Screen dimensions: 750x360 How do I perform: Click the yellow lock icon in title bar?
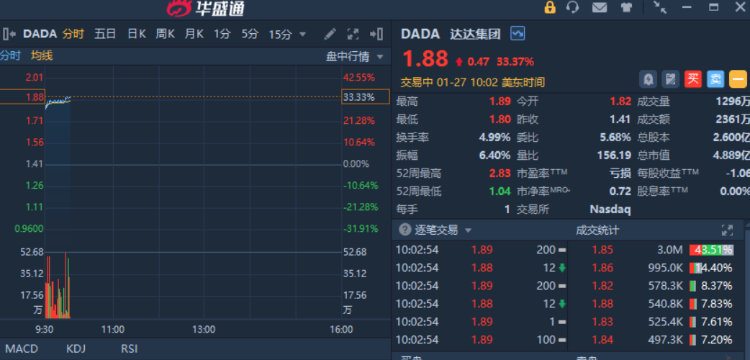pyautogui.click(x=550, y=7)
